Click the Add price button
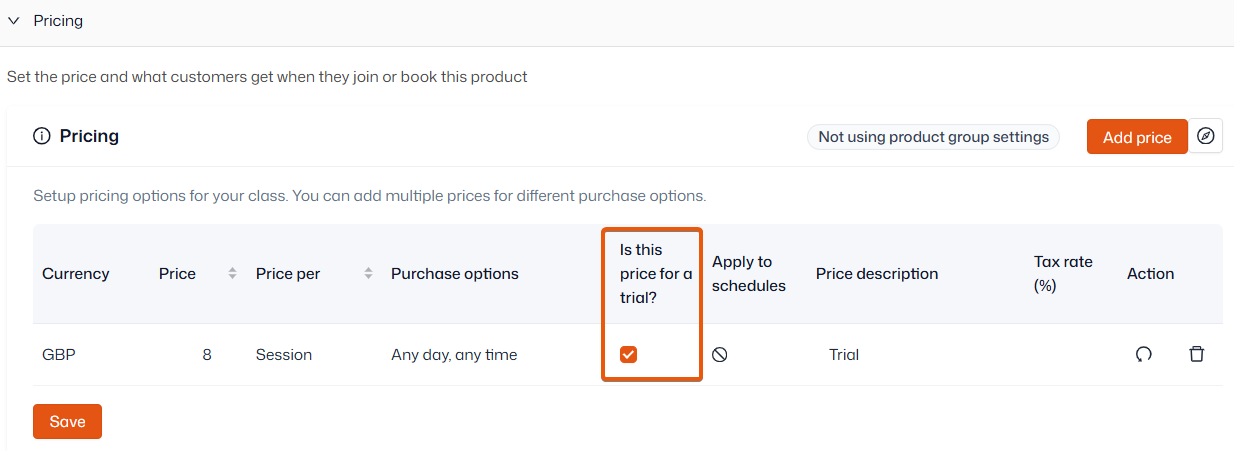Viewport: 1234px width, 451px height. click(x=1137, y=137)
